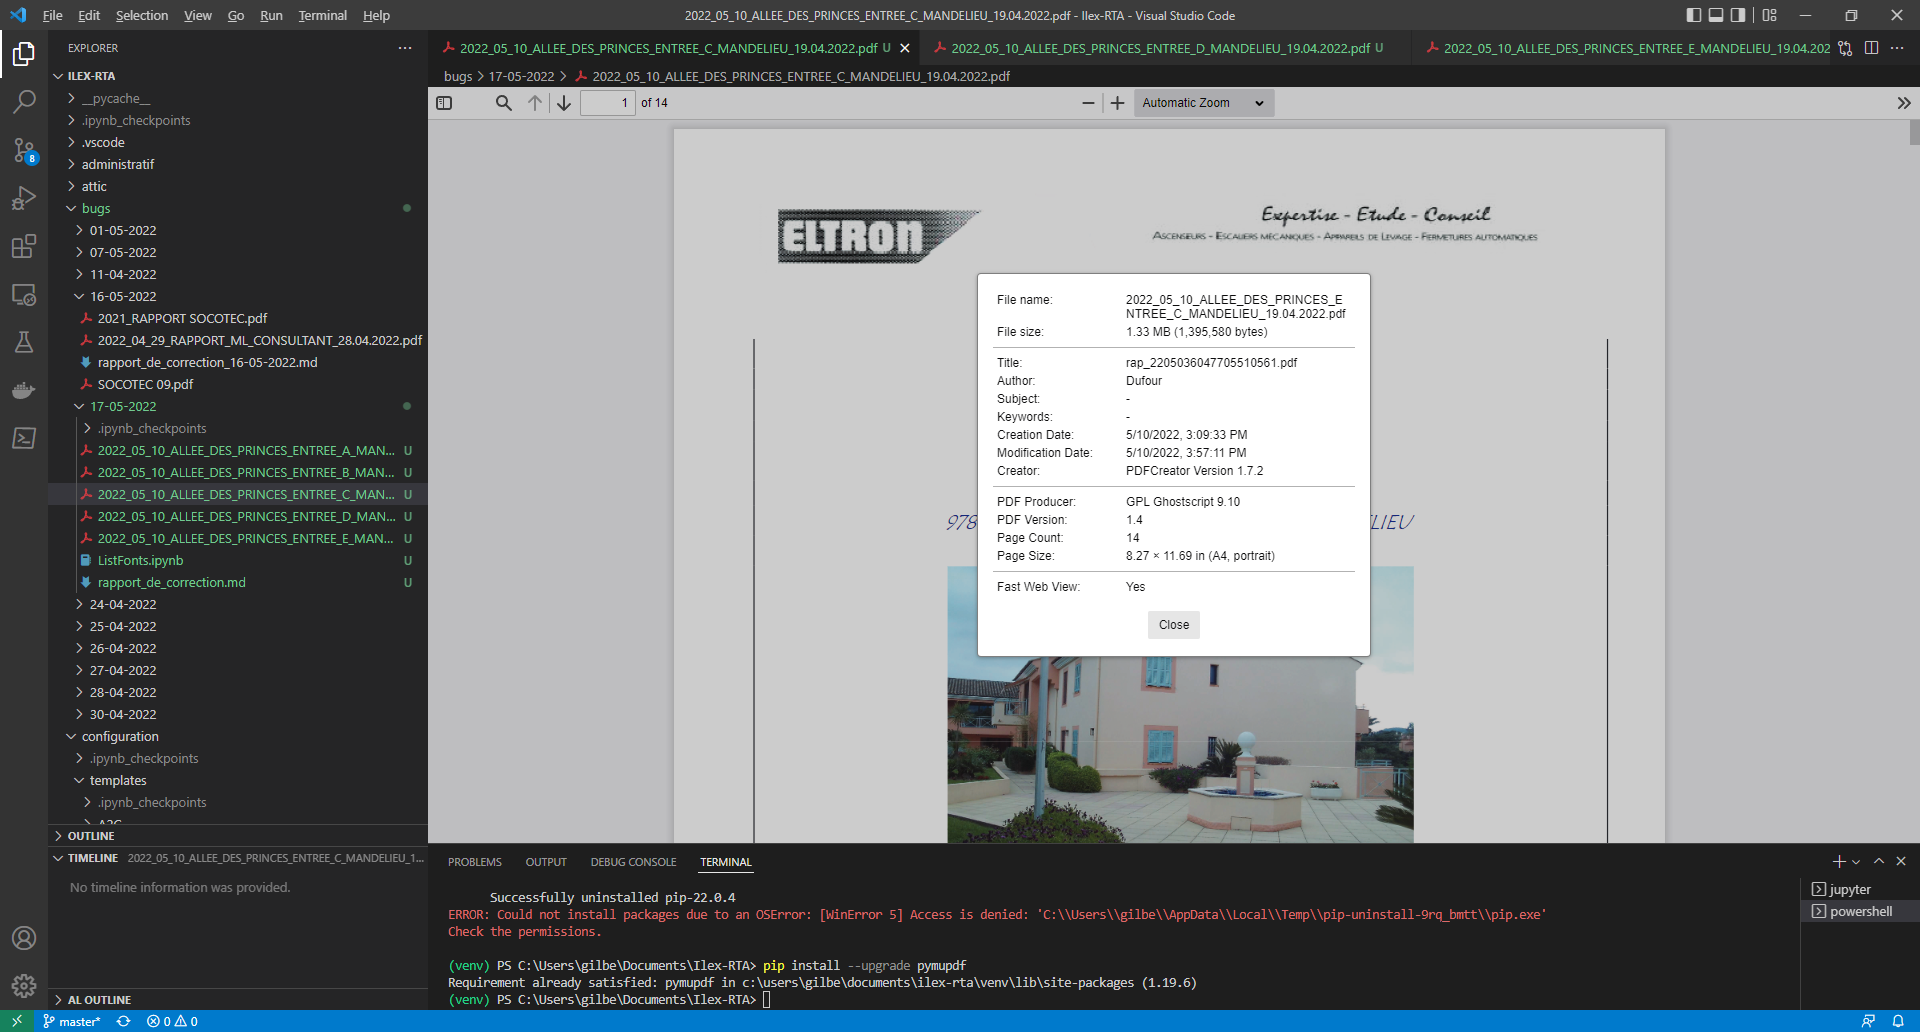This screenshot has height=1032, width=1920.
Task: Open the Automatic Zoom dropdown
Action: click(1204, 103)
